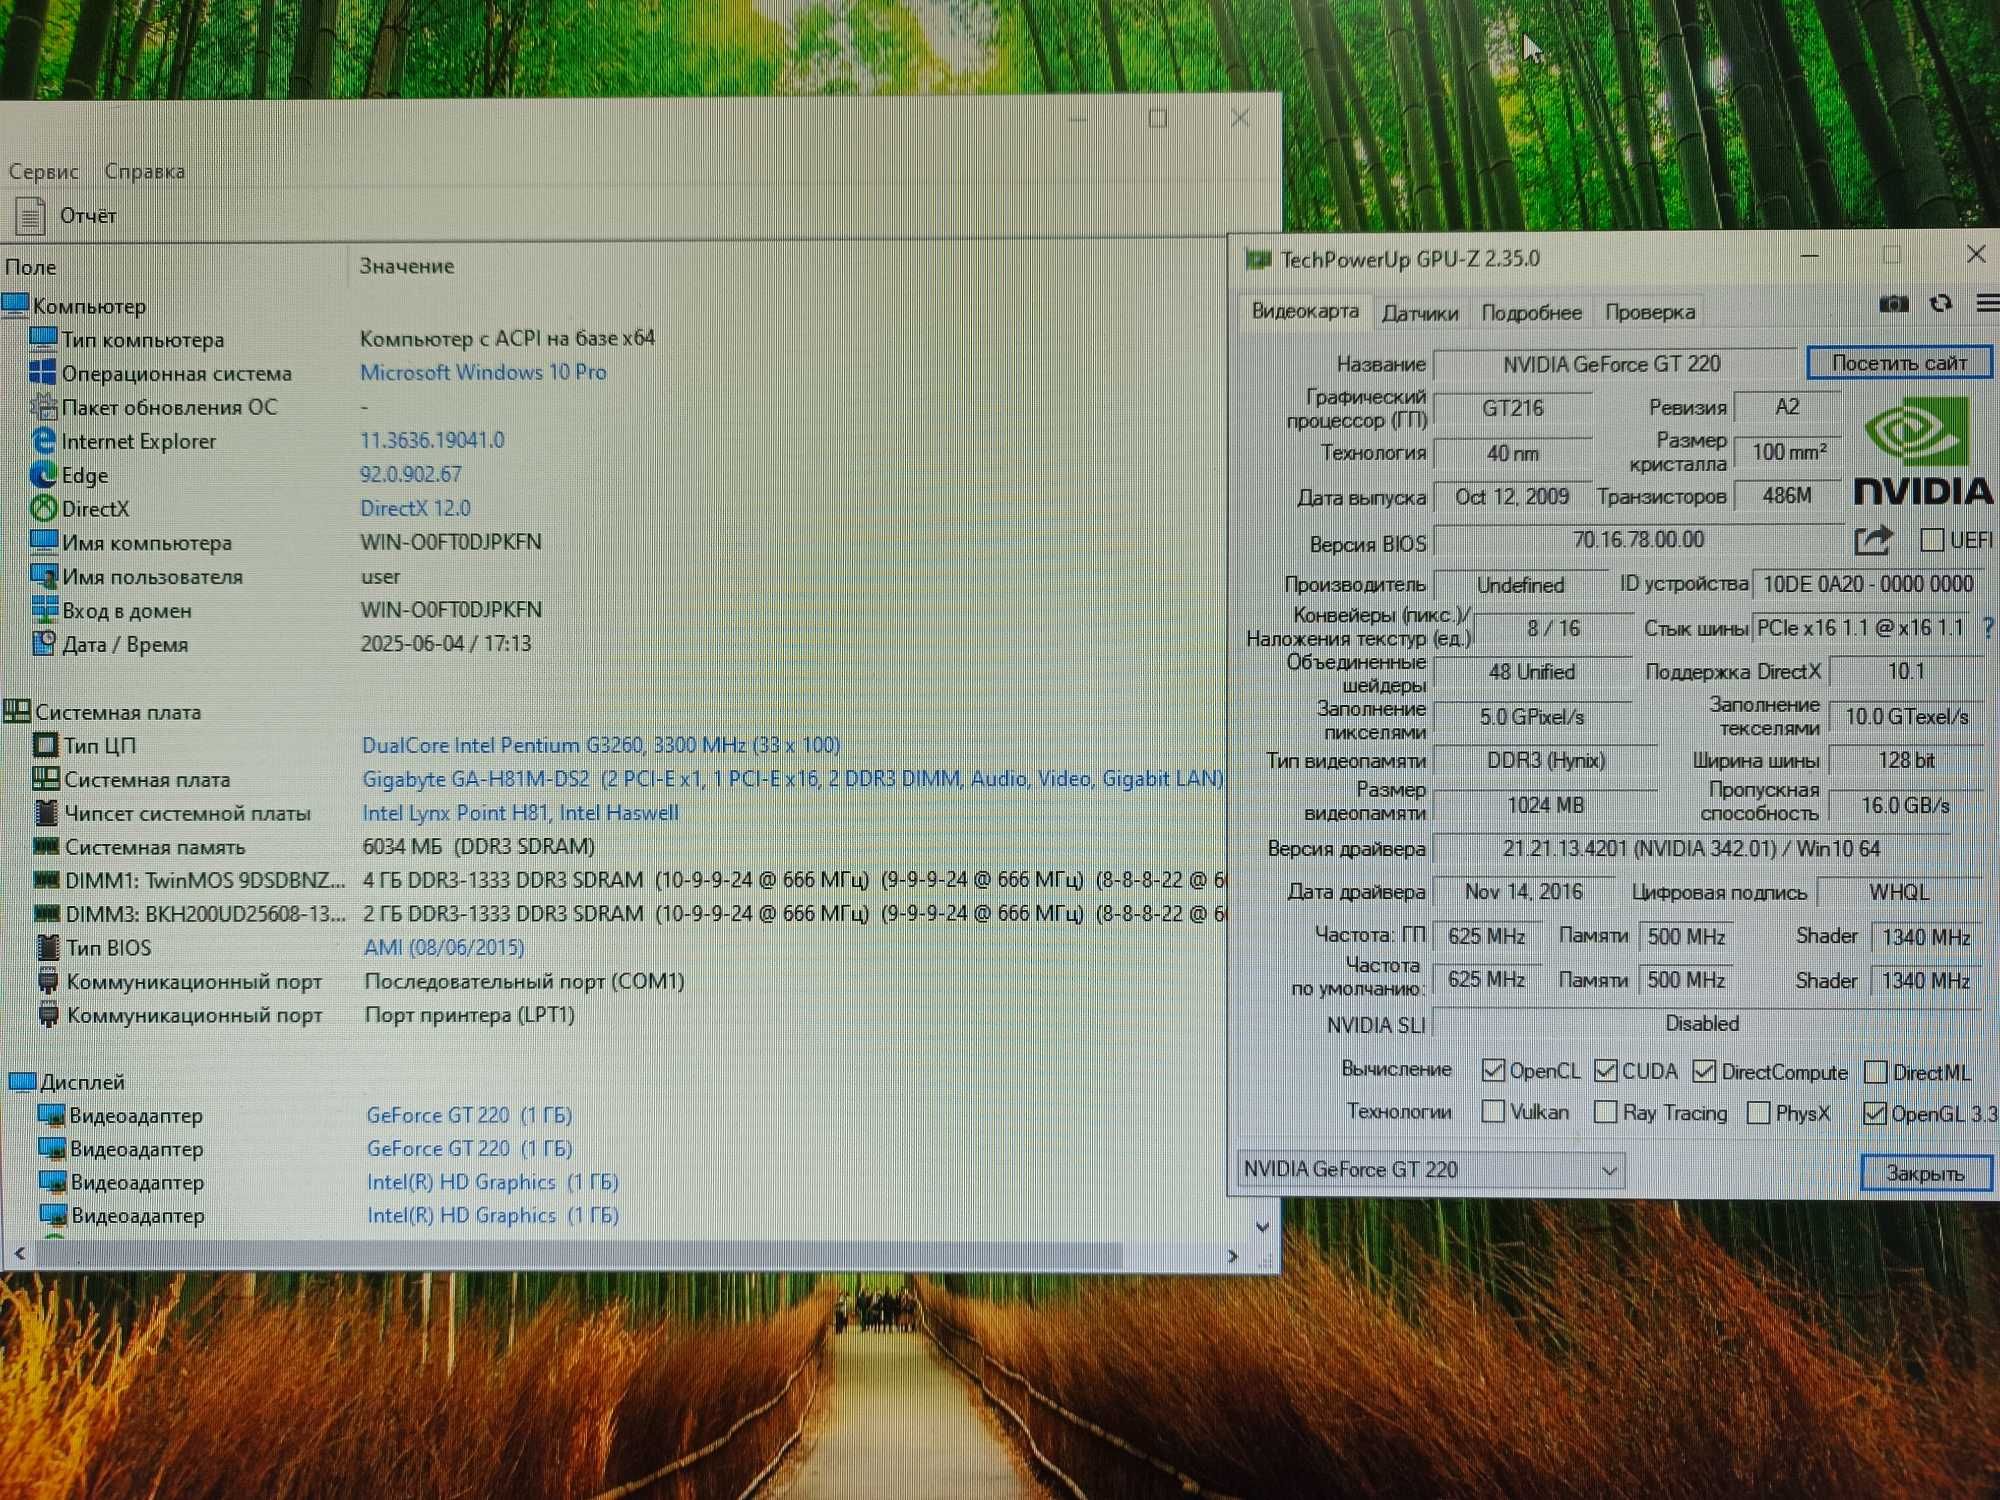
Task: Click the Системная память memory icon
Action: coord(46,847)
